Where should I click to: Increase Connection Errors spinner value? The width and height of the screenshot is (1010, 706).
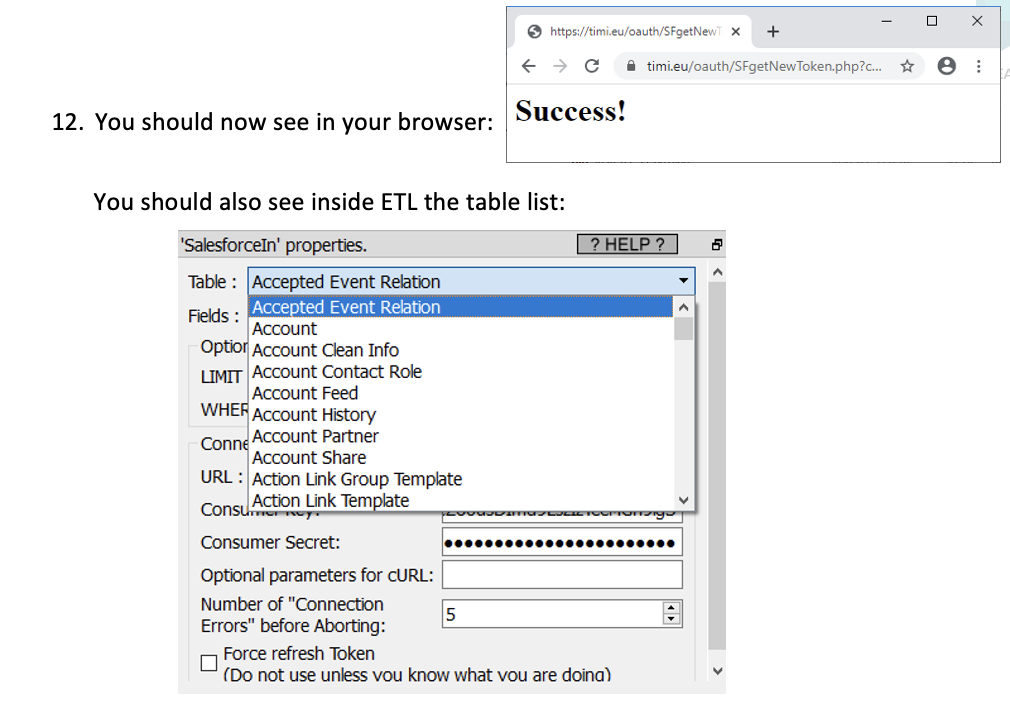click(x=671, y=608)
